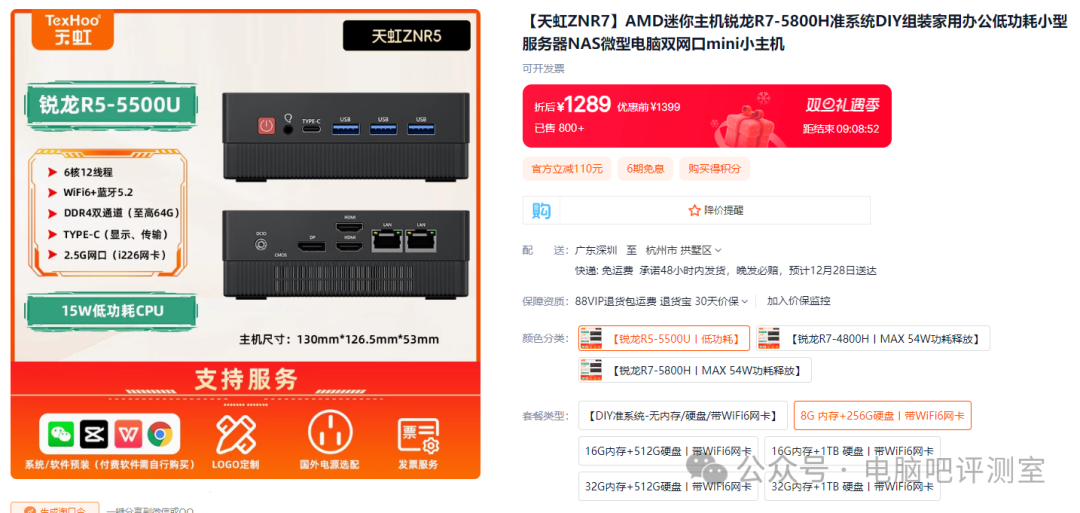Click the LOGO定制 customization icon

pos(236,433)
